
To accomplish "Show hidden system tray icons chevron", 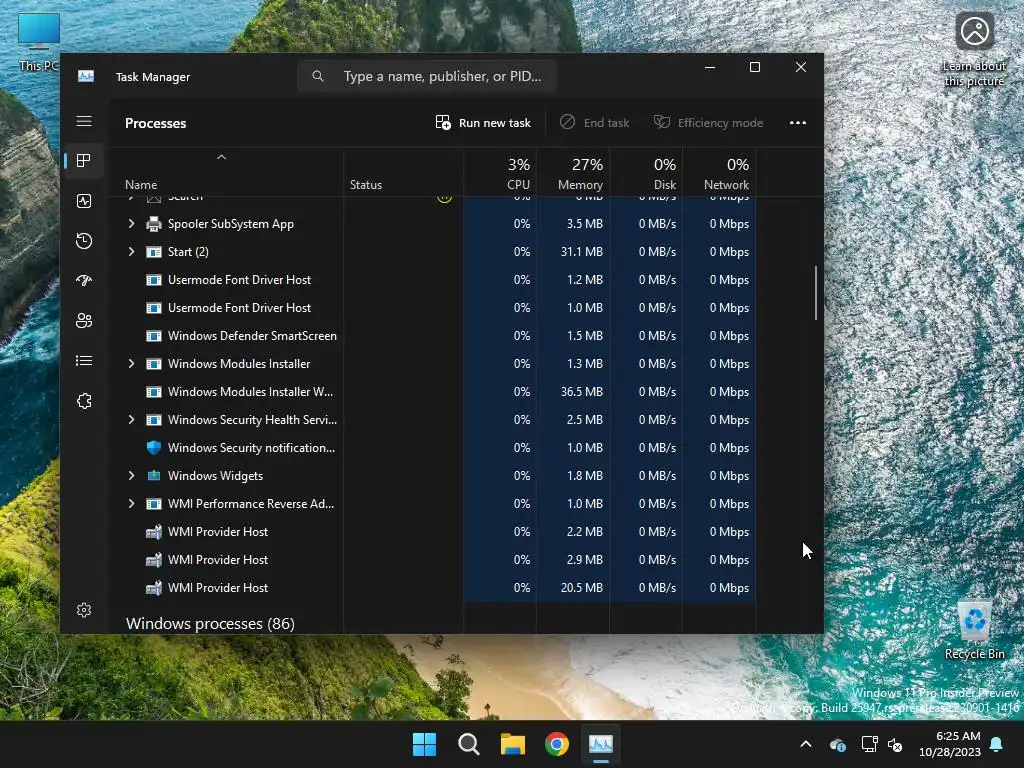I will pyautogui.click(x=806, y=744).
